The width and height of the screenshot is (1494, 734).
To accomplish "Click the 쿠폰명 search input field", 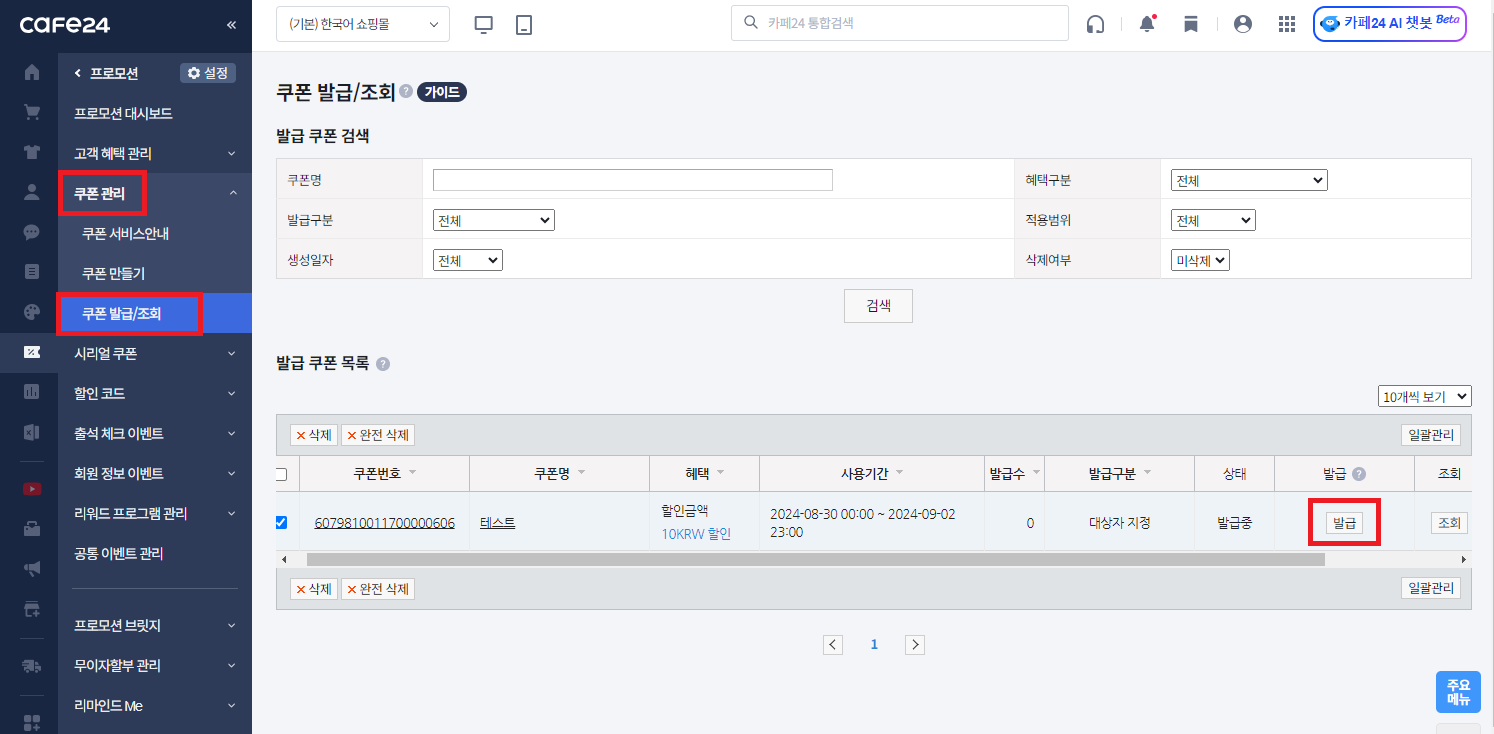I will [633, 180].
